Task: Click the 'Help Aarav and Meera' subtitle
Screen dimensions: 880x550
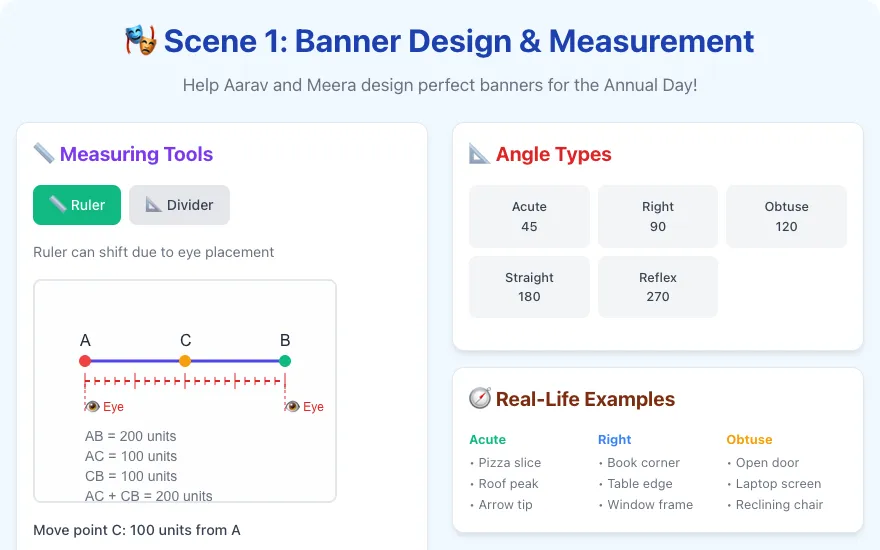Action: point(440,85)
